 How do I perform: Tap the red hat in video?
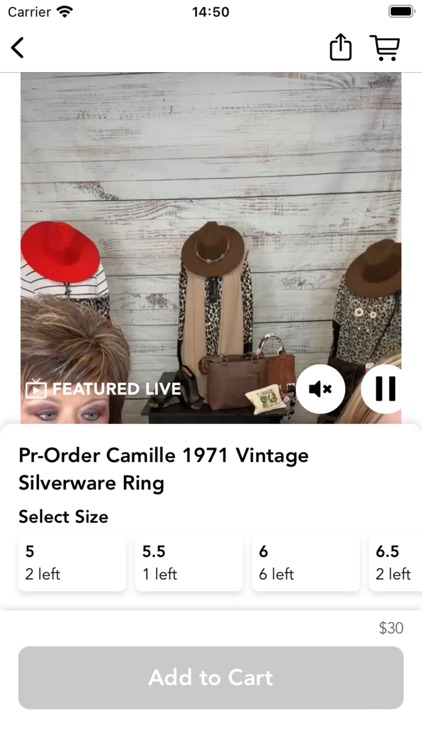pyautogui.click(x=60, y=251)
